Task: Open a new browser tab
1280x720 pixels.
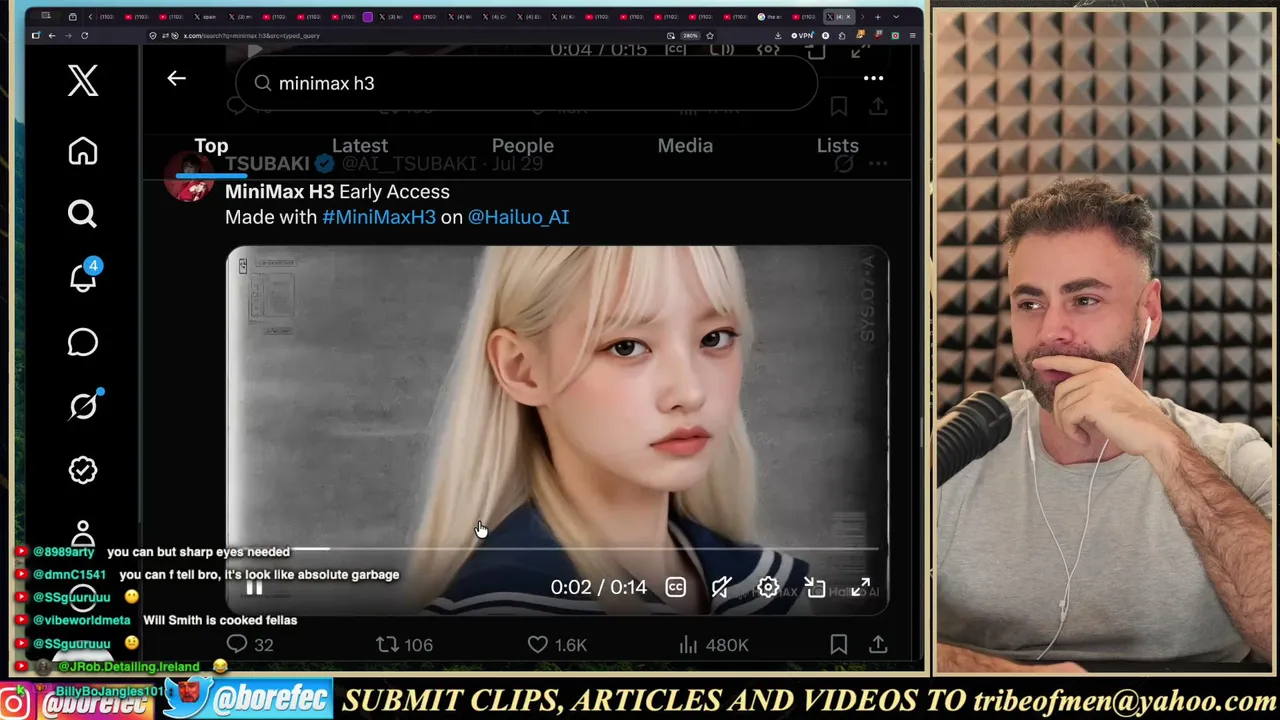Action: tap(878, 17)
